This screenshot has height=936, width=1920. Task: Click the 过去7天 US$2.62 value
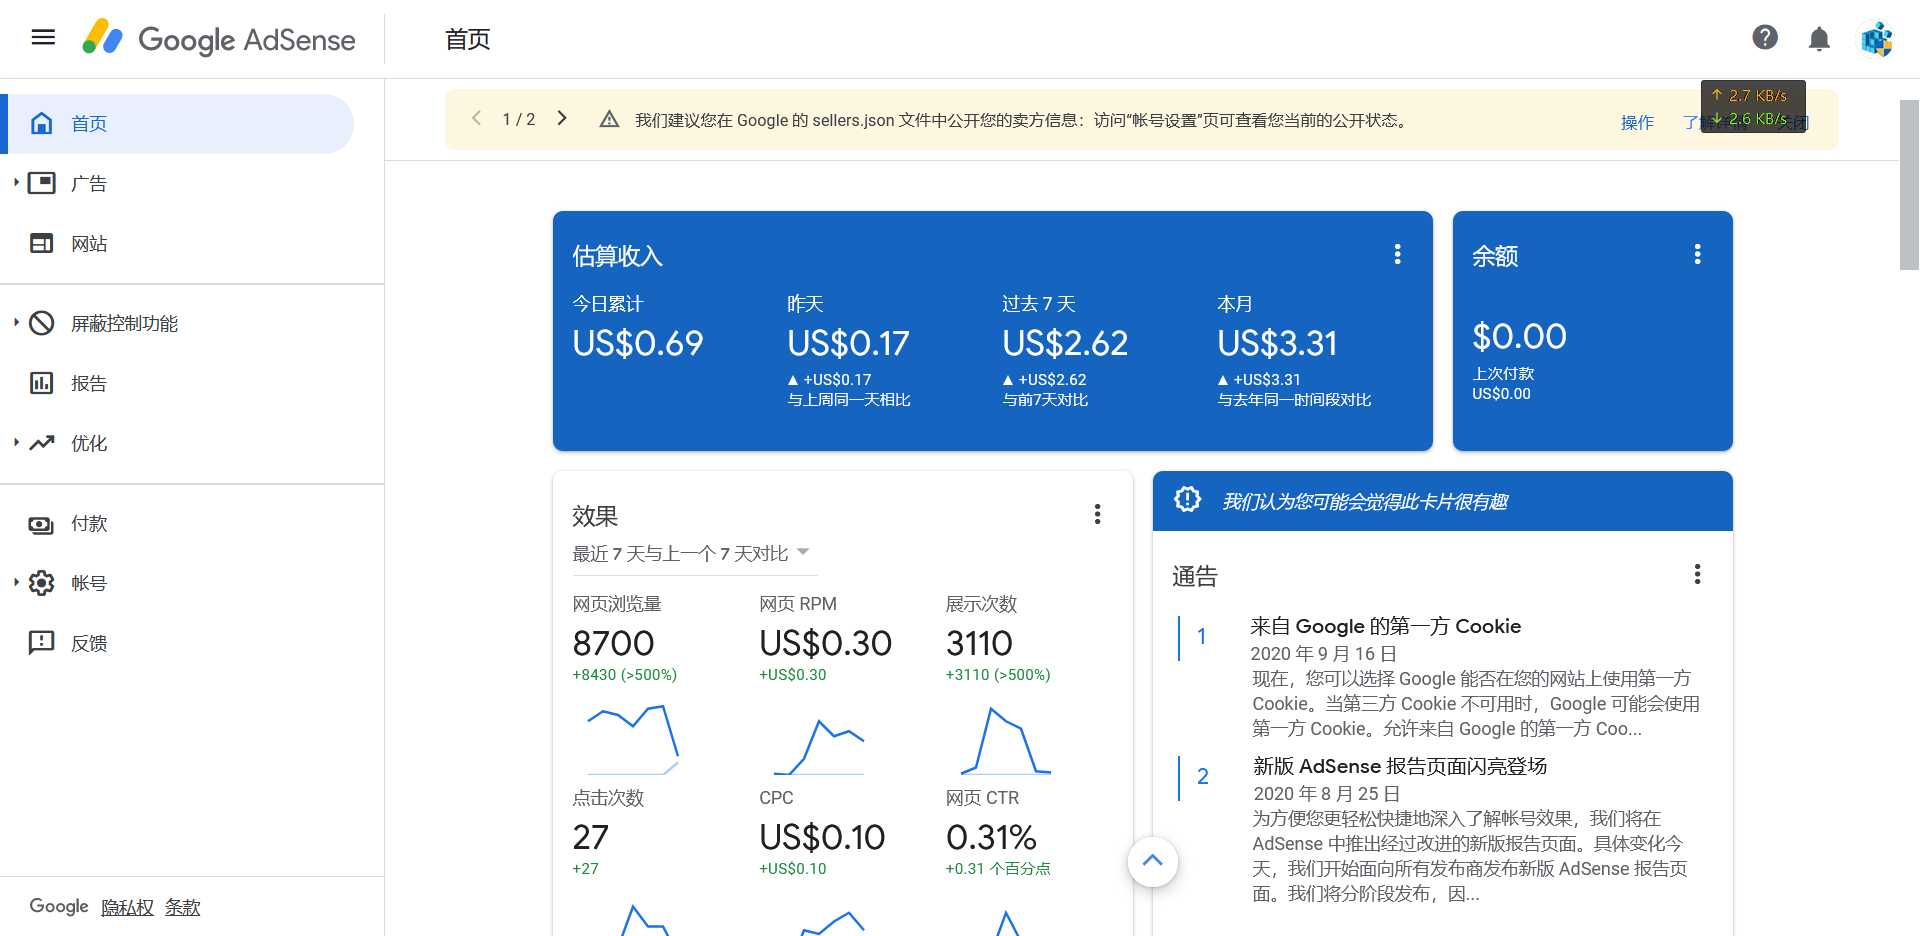tap(1065, 344)
